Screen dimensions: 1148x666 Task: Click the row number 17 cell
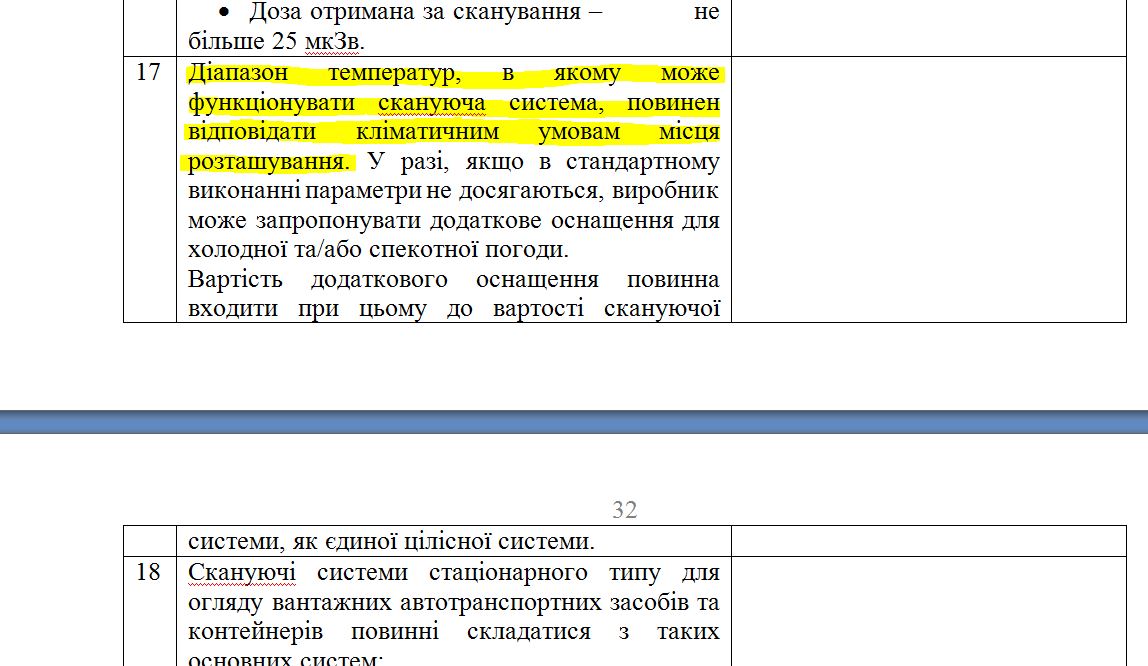[148, 73]
